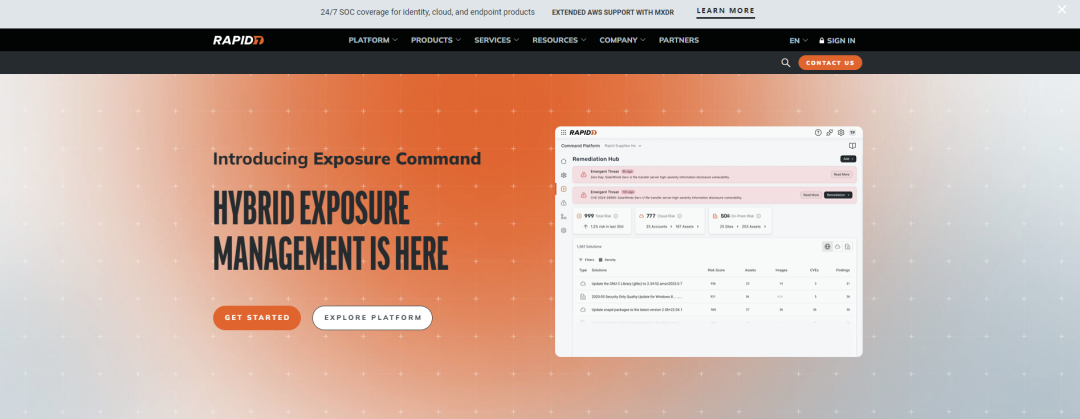
Task: Open the 25 Sites link
Action: 729,227
